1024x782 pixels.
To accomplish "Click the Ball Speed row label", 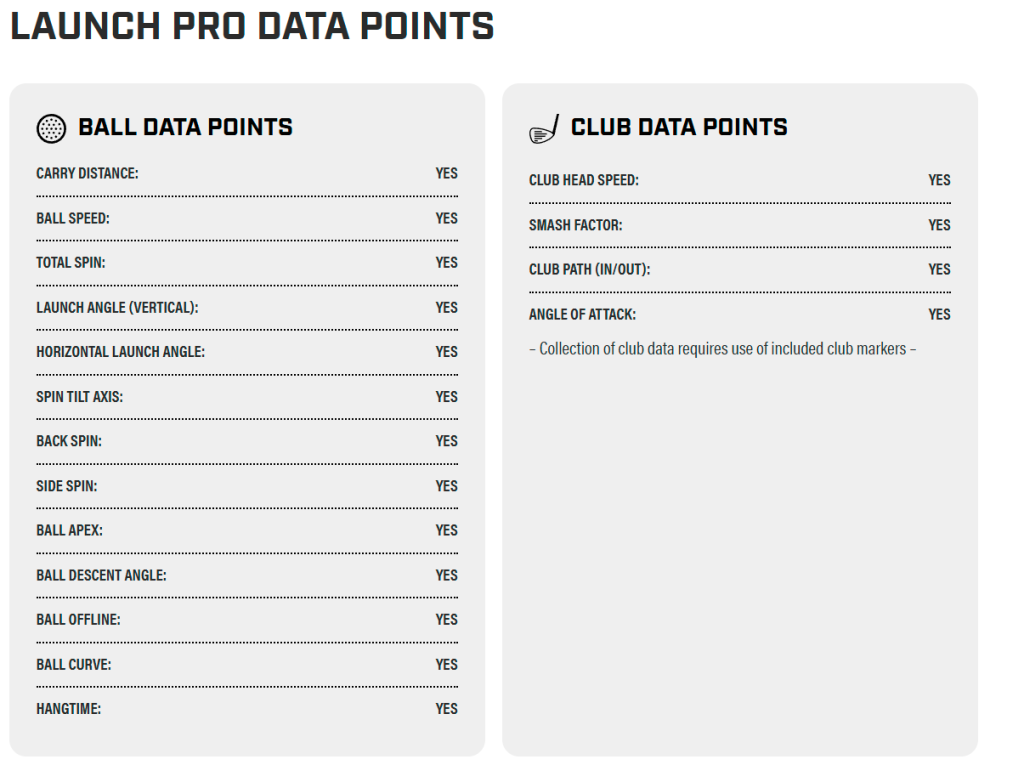I will click(x=73, y=218).
